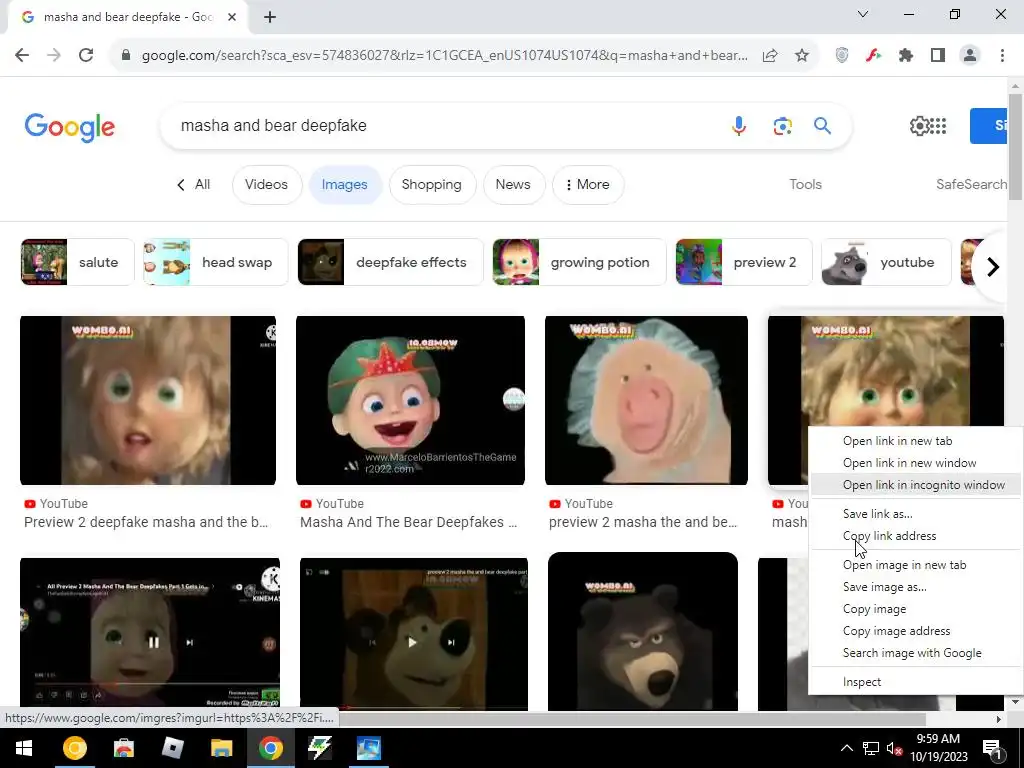Open Masha And The Bear Deepfakes link
Viewport: 1024px width, 768px height.
tap(409, 522)
